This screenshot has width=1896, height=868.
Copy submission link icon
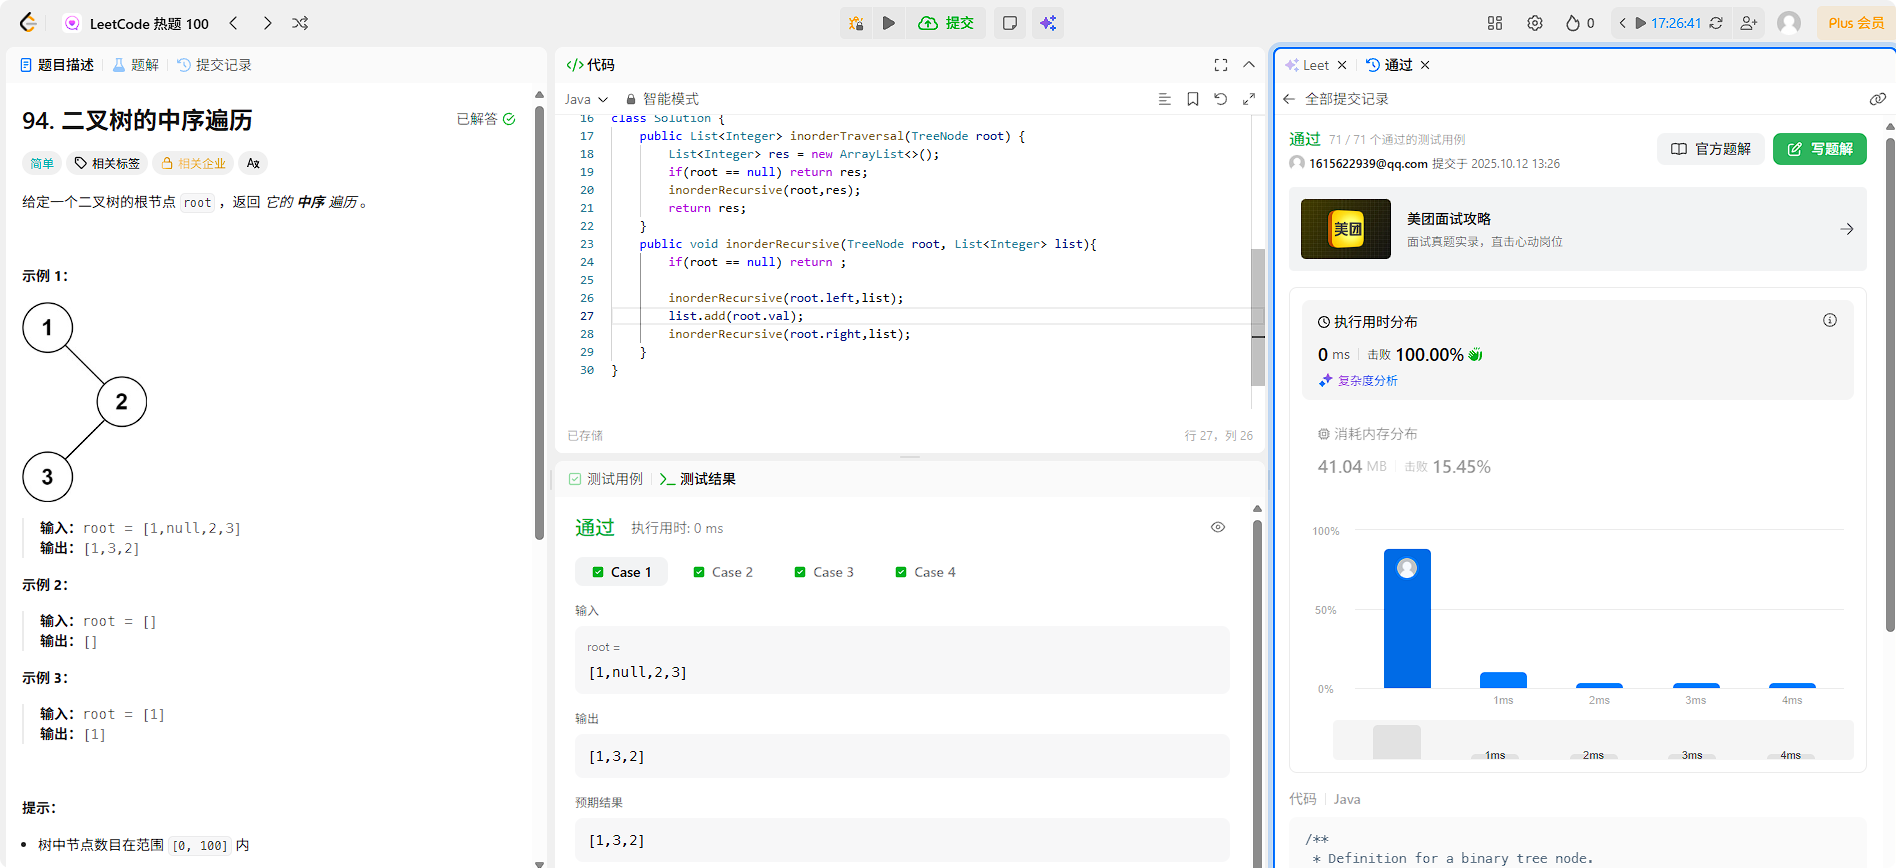pyautogui.click(x=1877, y=99)
